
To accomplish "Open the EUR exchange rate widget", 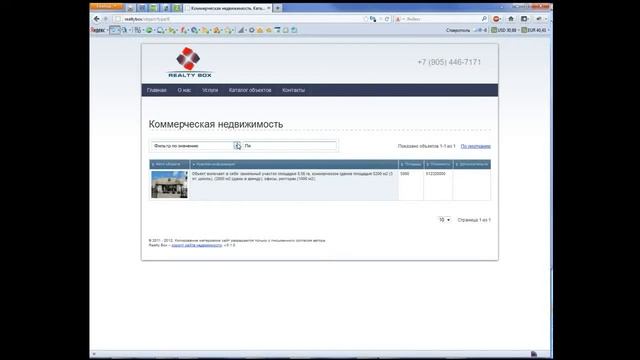I will click(535, 30).
